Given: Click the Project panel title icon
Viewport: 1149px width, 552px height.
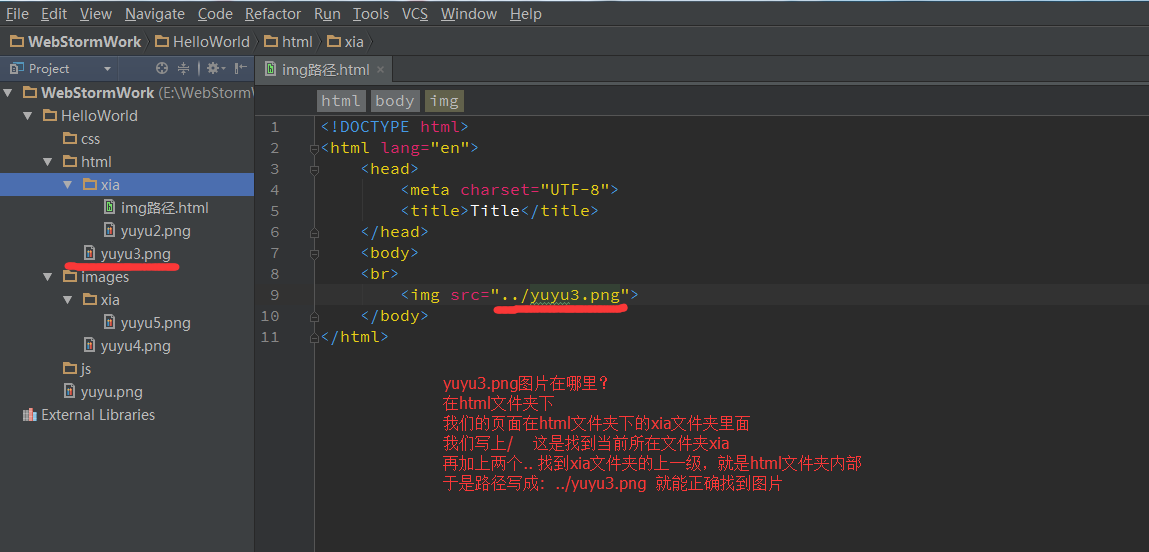Looking at the screenshot, I should point(16,68).
